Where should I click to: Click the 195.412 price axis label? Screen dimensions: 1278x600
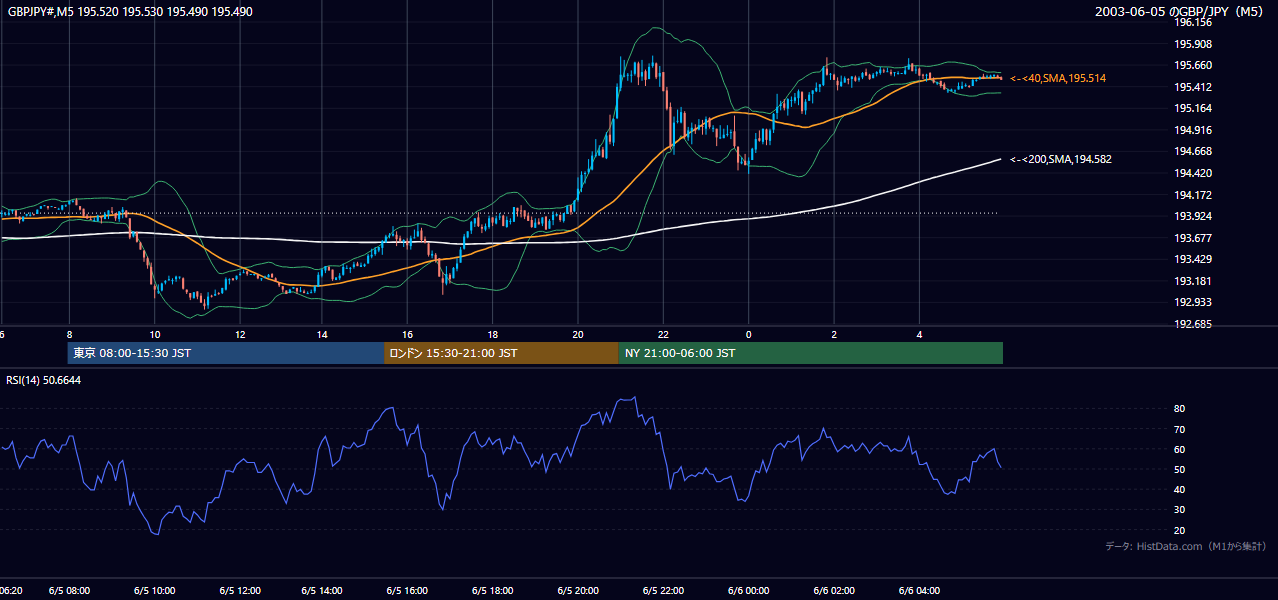(x=1193, y=87)
